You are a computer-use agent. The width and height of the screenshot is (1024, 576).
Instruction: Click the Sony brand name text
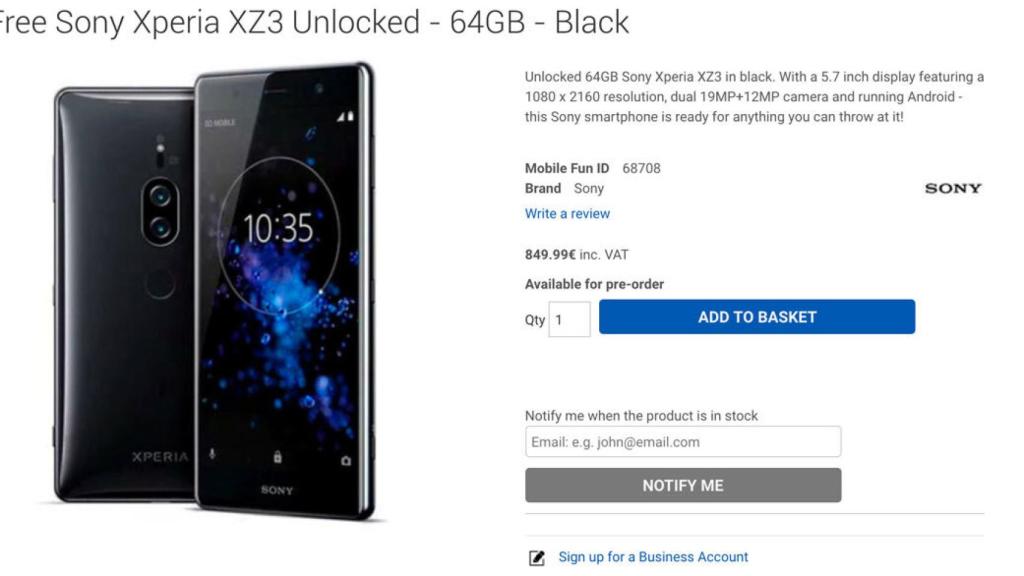589,188
